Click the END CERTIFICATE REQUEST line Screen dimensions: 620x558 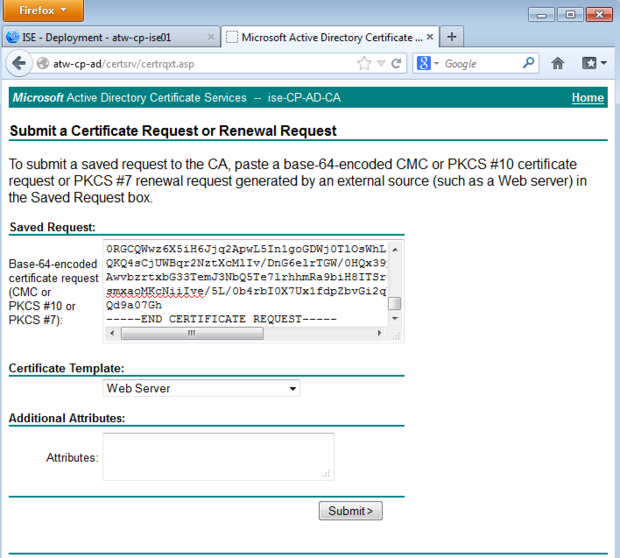coord(221,319)
